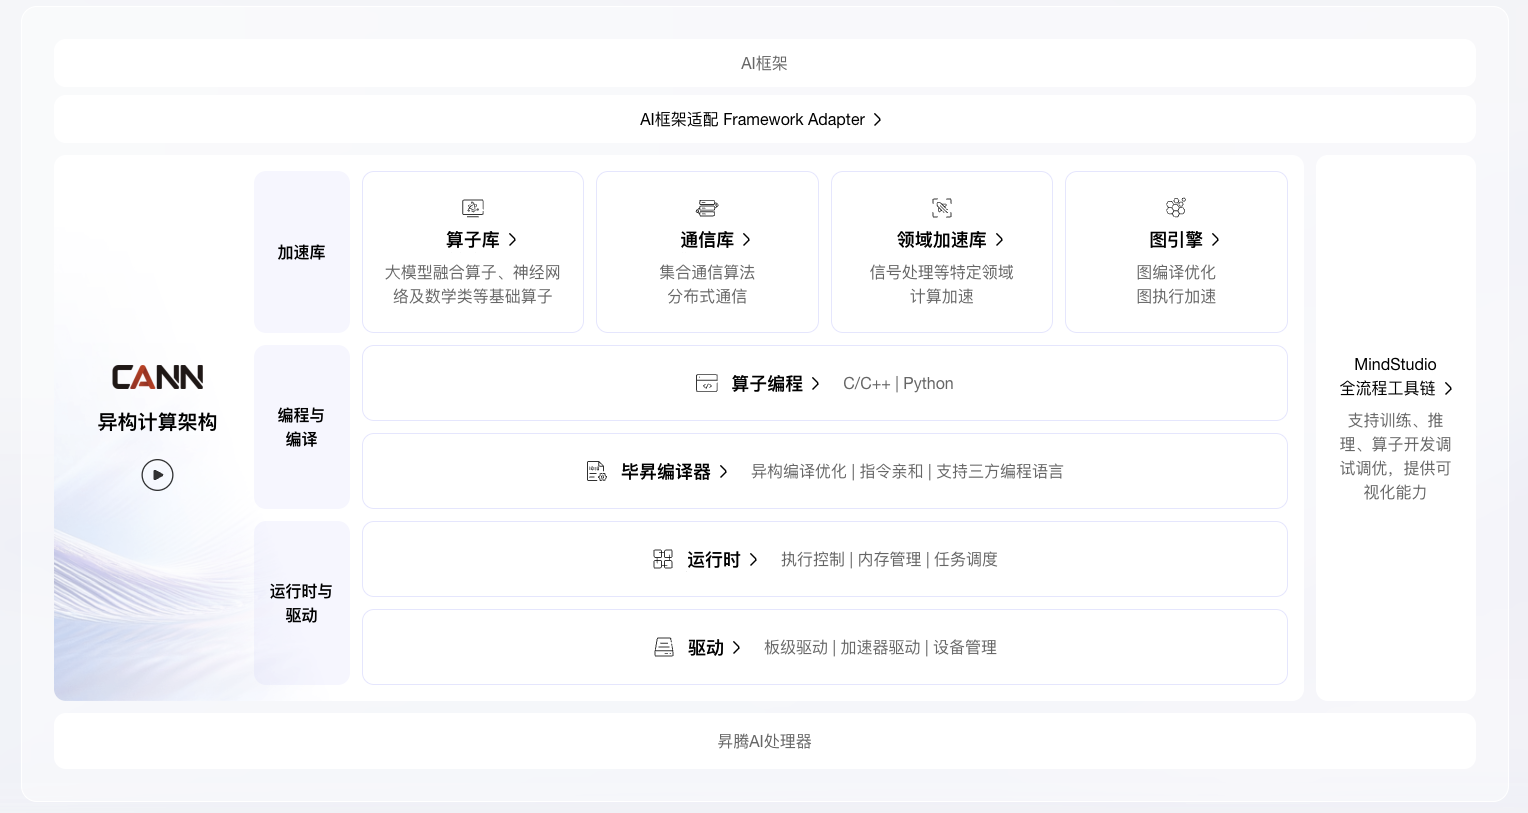Click the 算子库 operator library icon
Viewport: 1528px width, 813px height.
click(473, 207)
